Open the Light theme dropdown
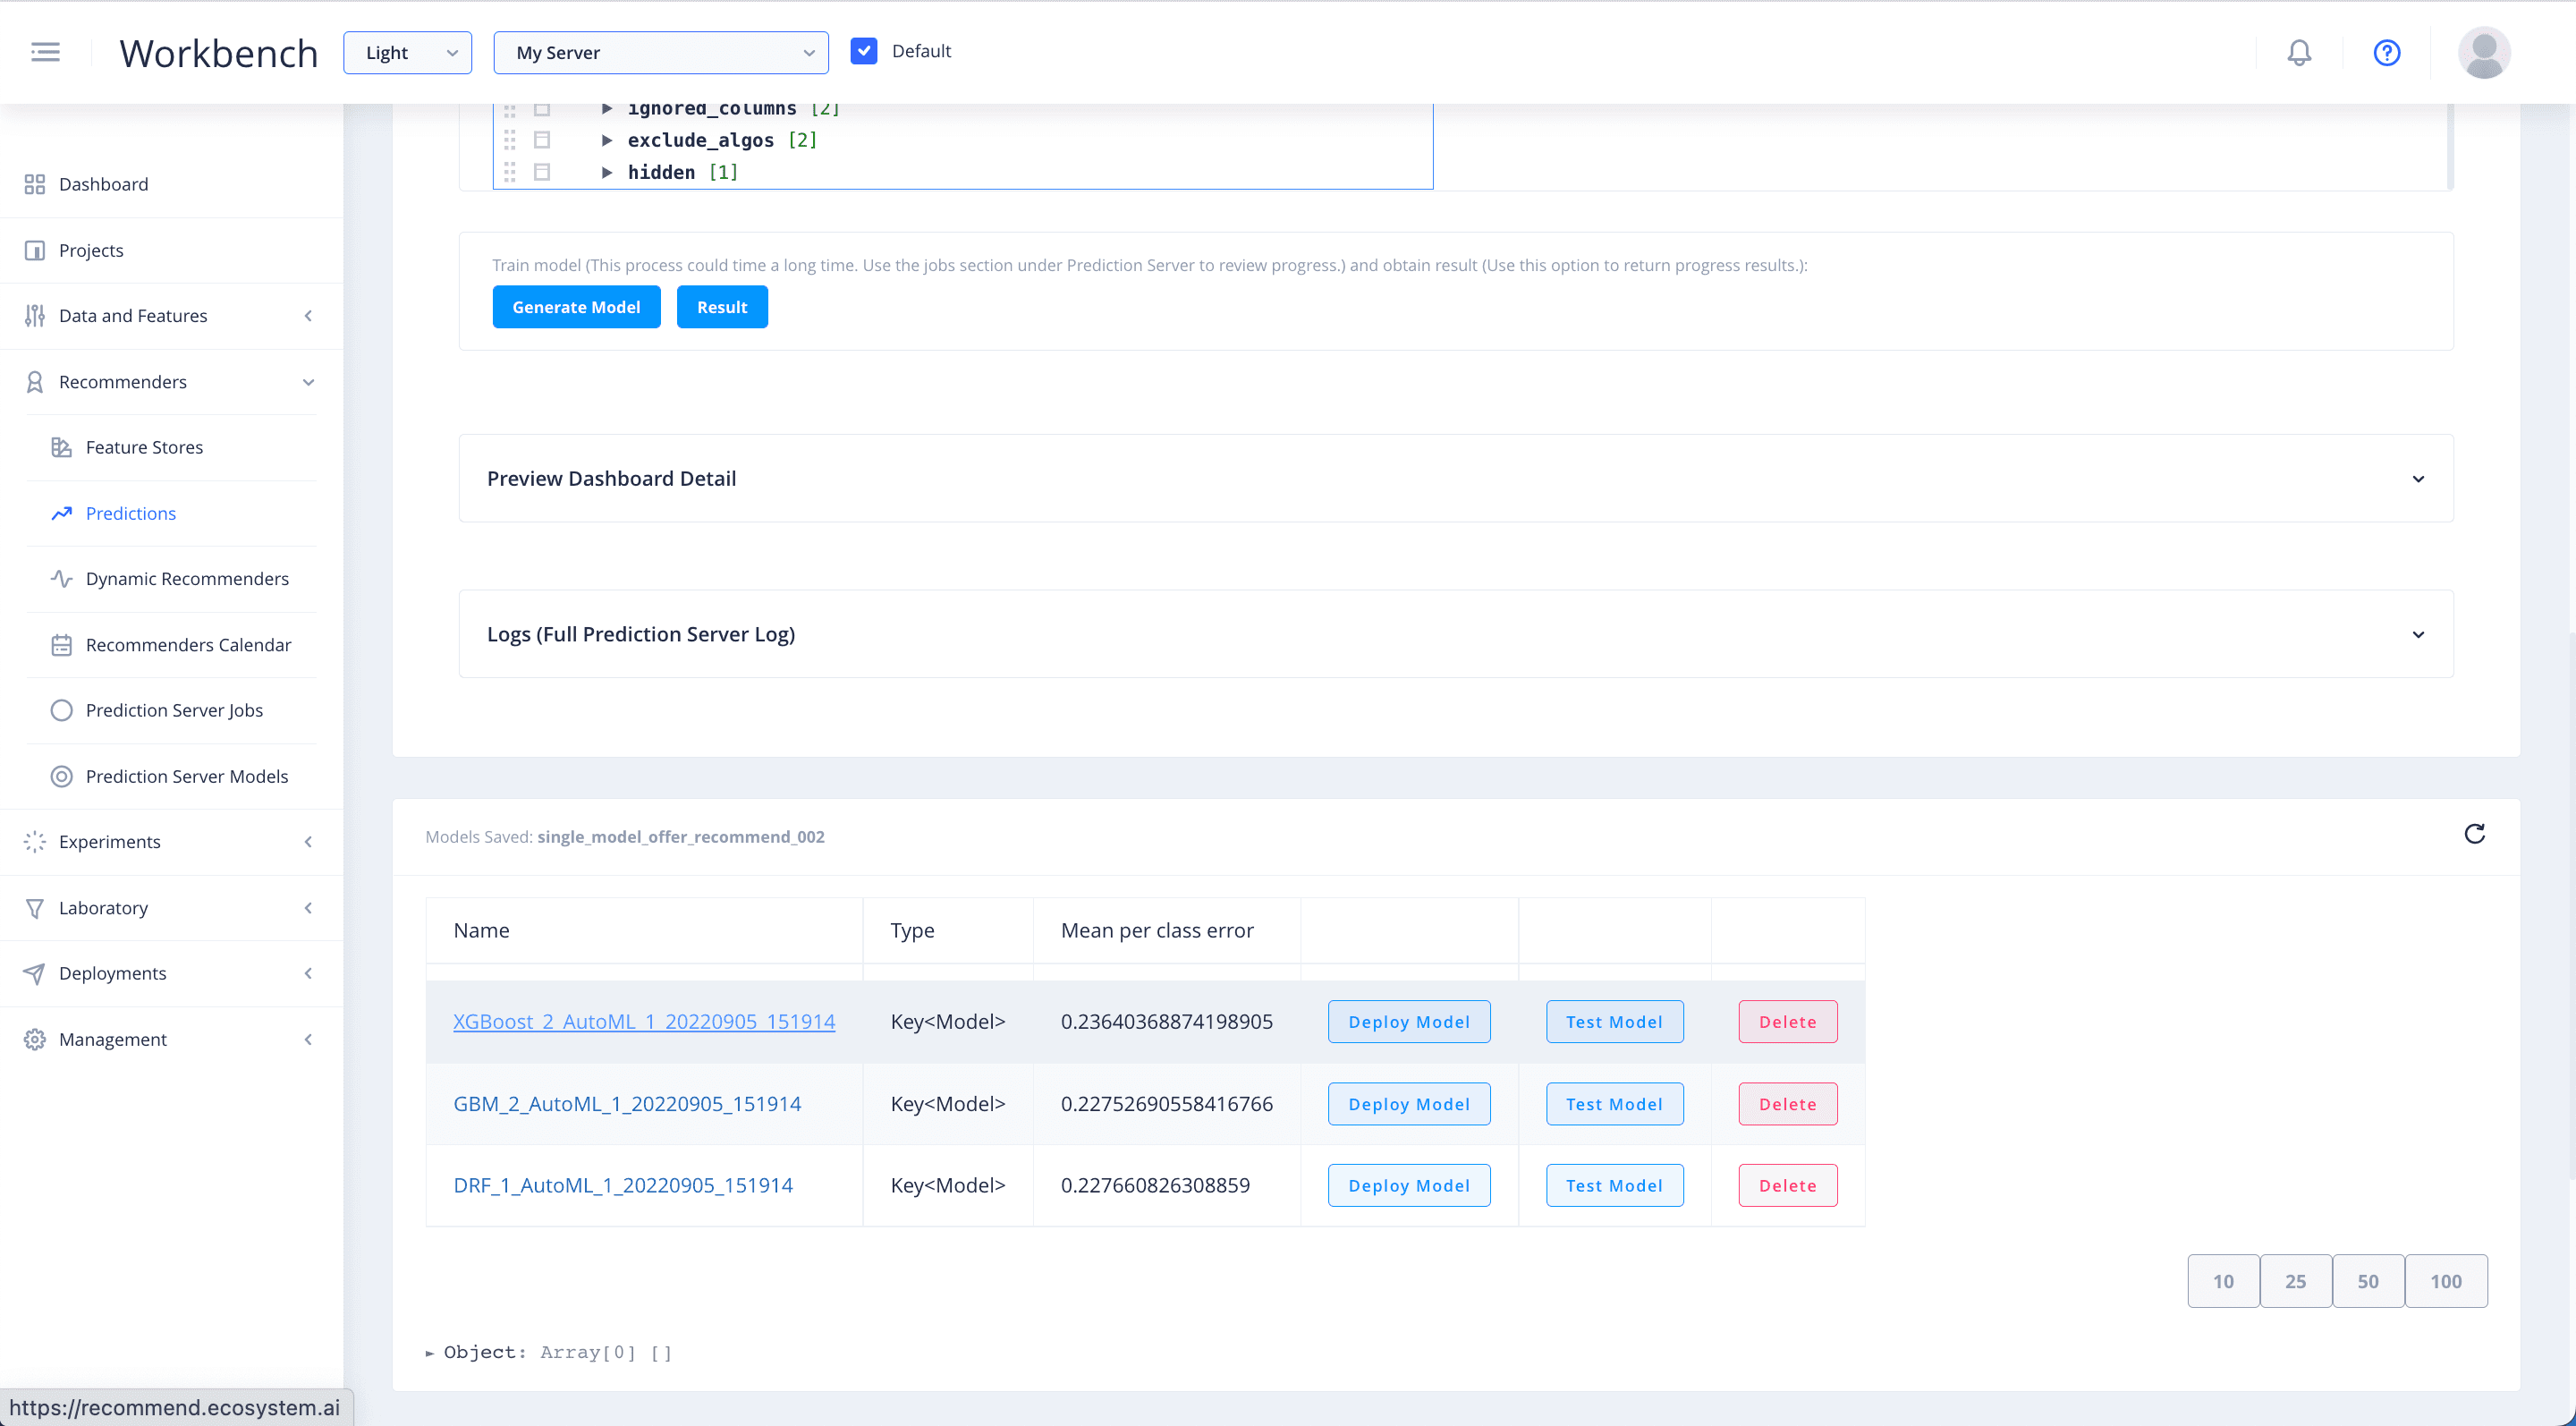 click(x=407, y=53)
